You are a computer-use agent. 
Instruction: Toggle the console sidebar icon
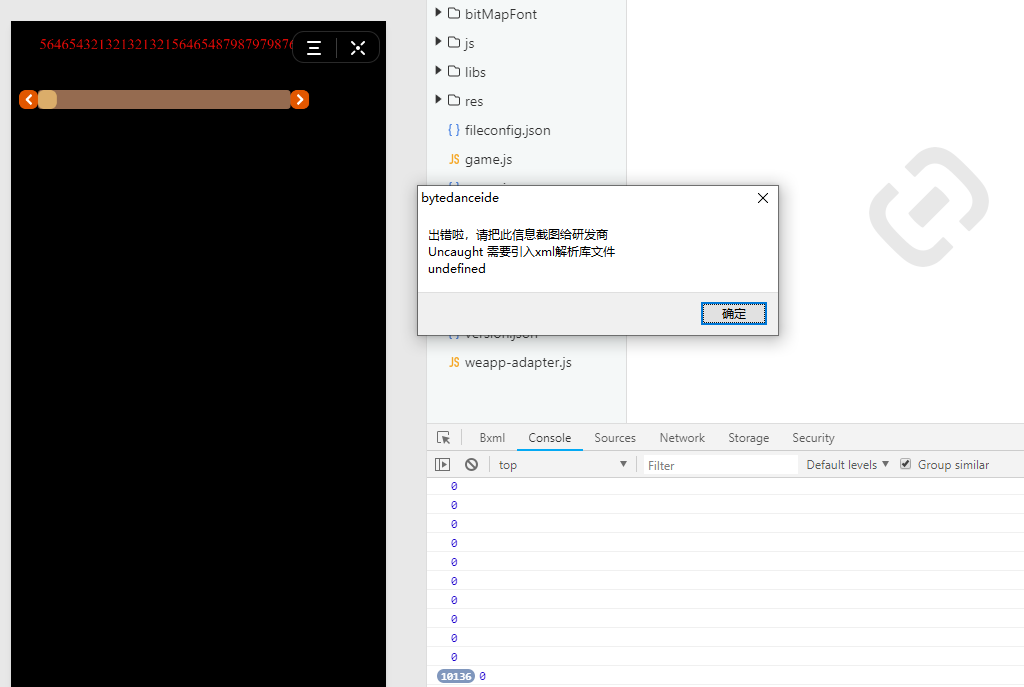tap(442, 464)
